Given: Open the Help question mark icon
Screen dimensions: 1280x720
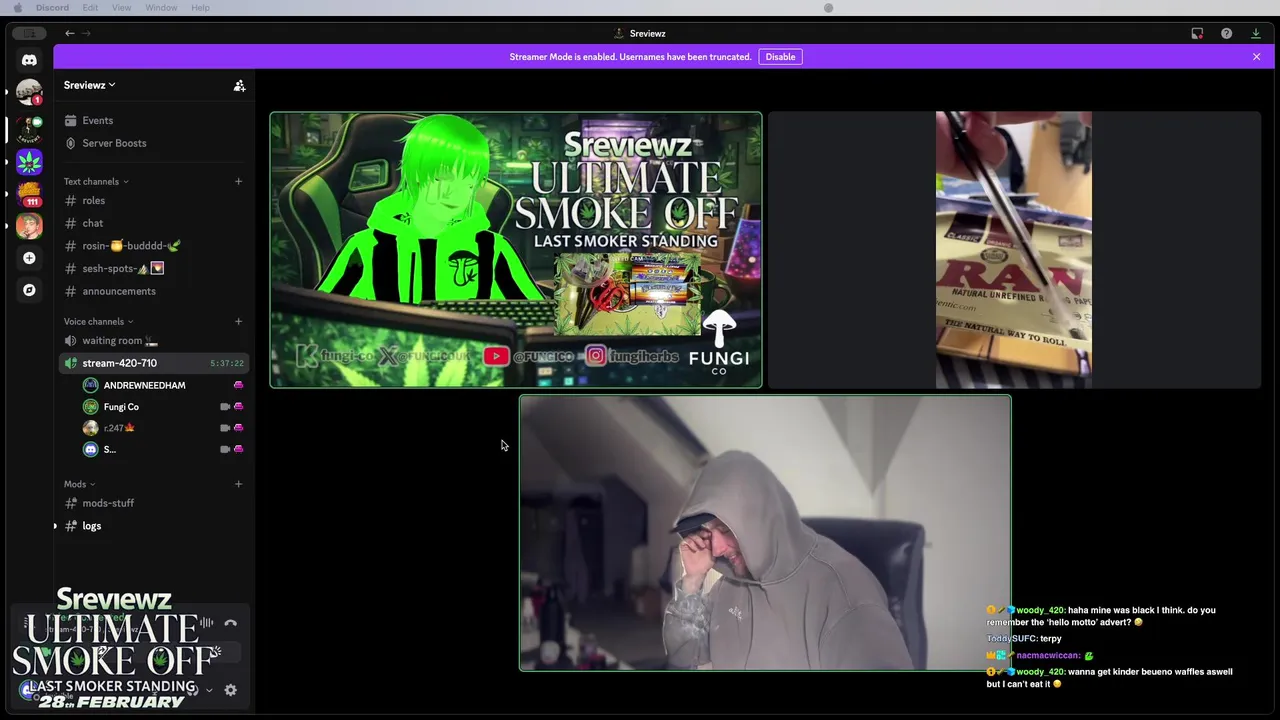Looking at the screenshot, I should (x=1226, y=33).
